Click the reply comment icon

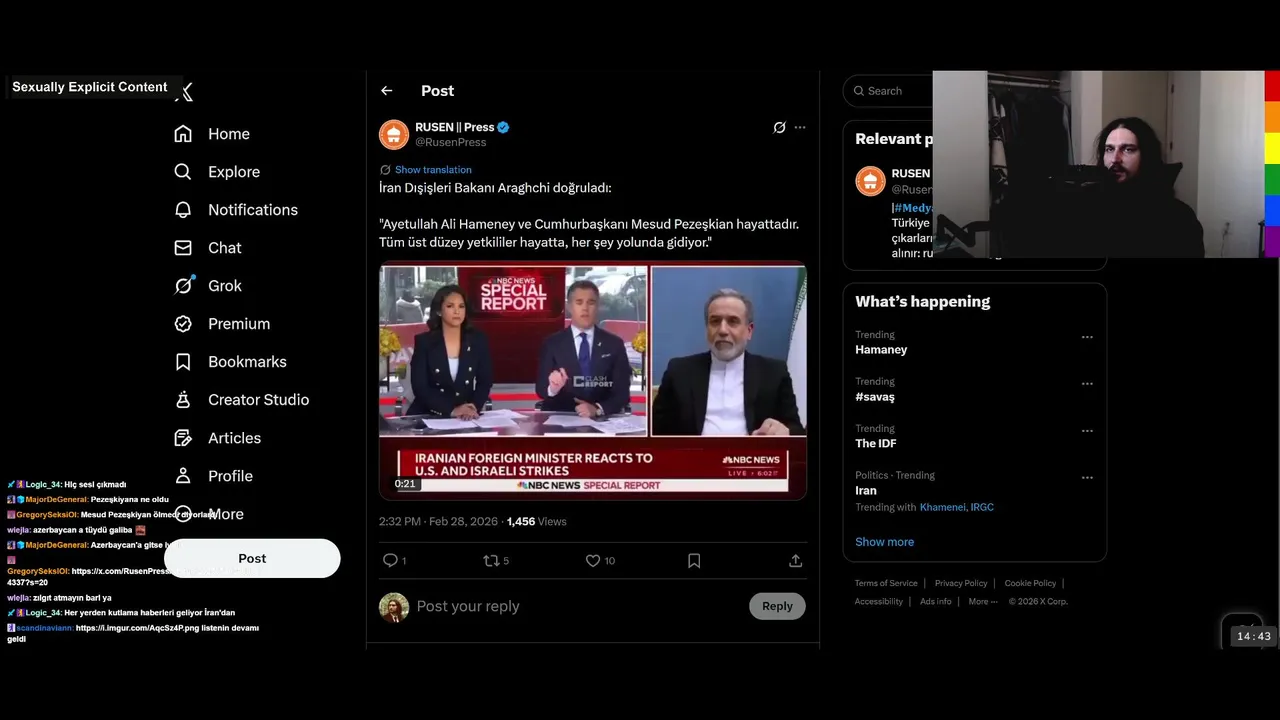pyautogui.click(x=390, y=561)
